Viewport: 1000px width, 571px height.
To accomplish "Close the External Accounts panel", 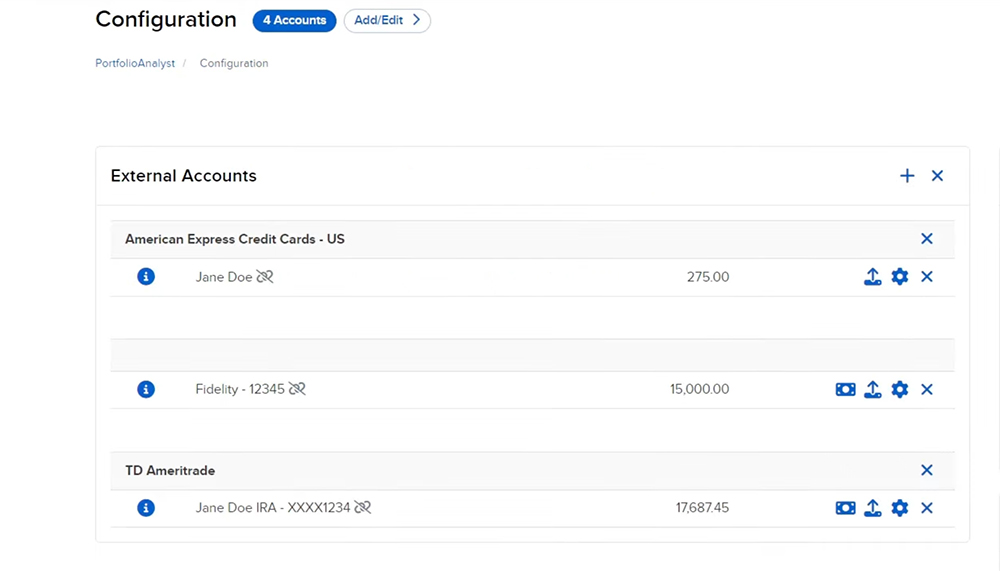I will 937,176.
